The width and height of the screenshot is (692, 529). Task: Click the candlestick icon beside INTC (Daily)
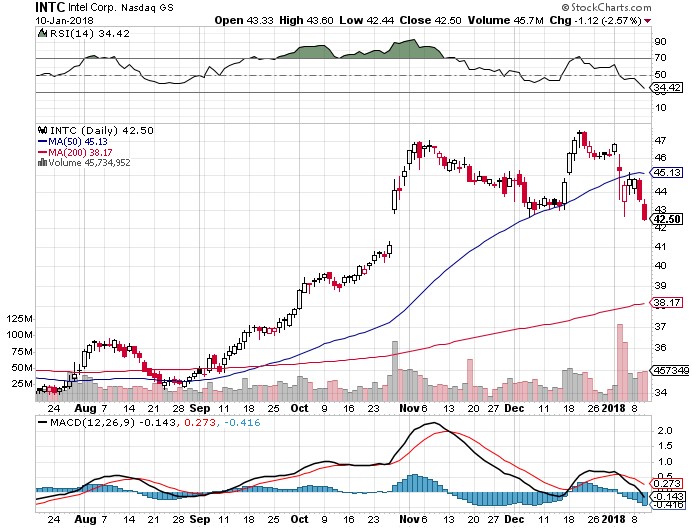point(42,130)
